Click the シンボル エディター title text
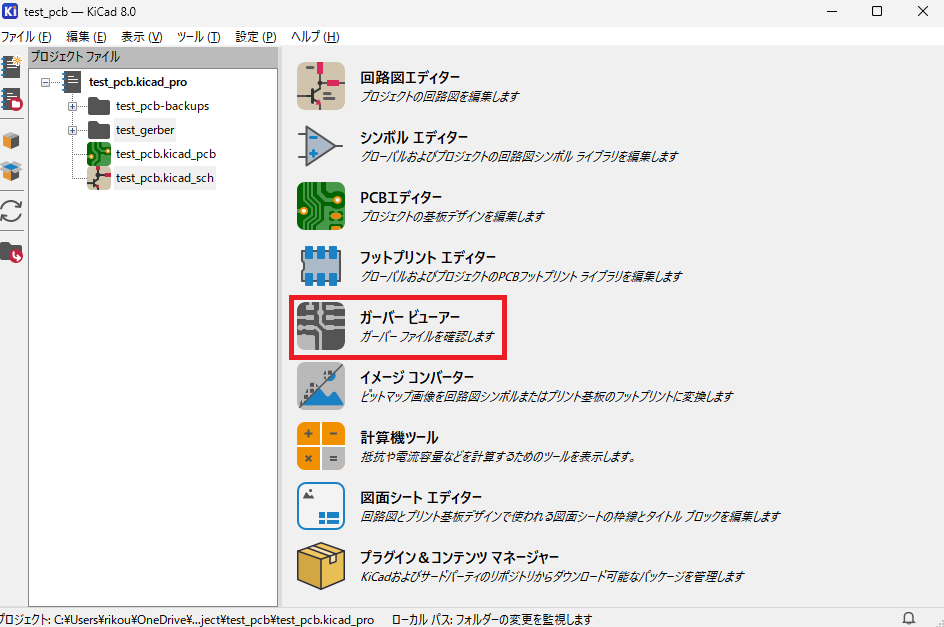The height and width of the screenshot is (627, 944). (x=414, y=137)
